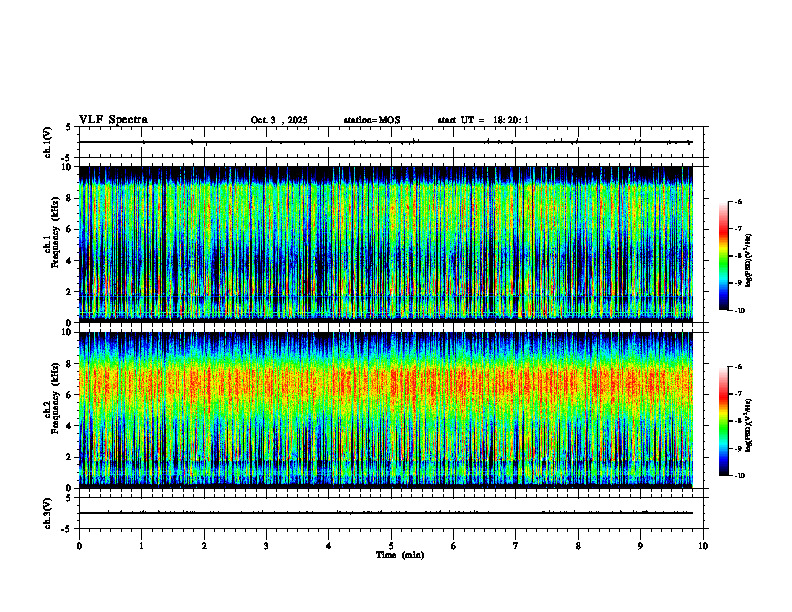Image resolution: width=792 pixels, height=612 pixels.
Task: Click the ch.2 spectrogram color bar
Action: [x=723, y=421]
